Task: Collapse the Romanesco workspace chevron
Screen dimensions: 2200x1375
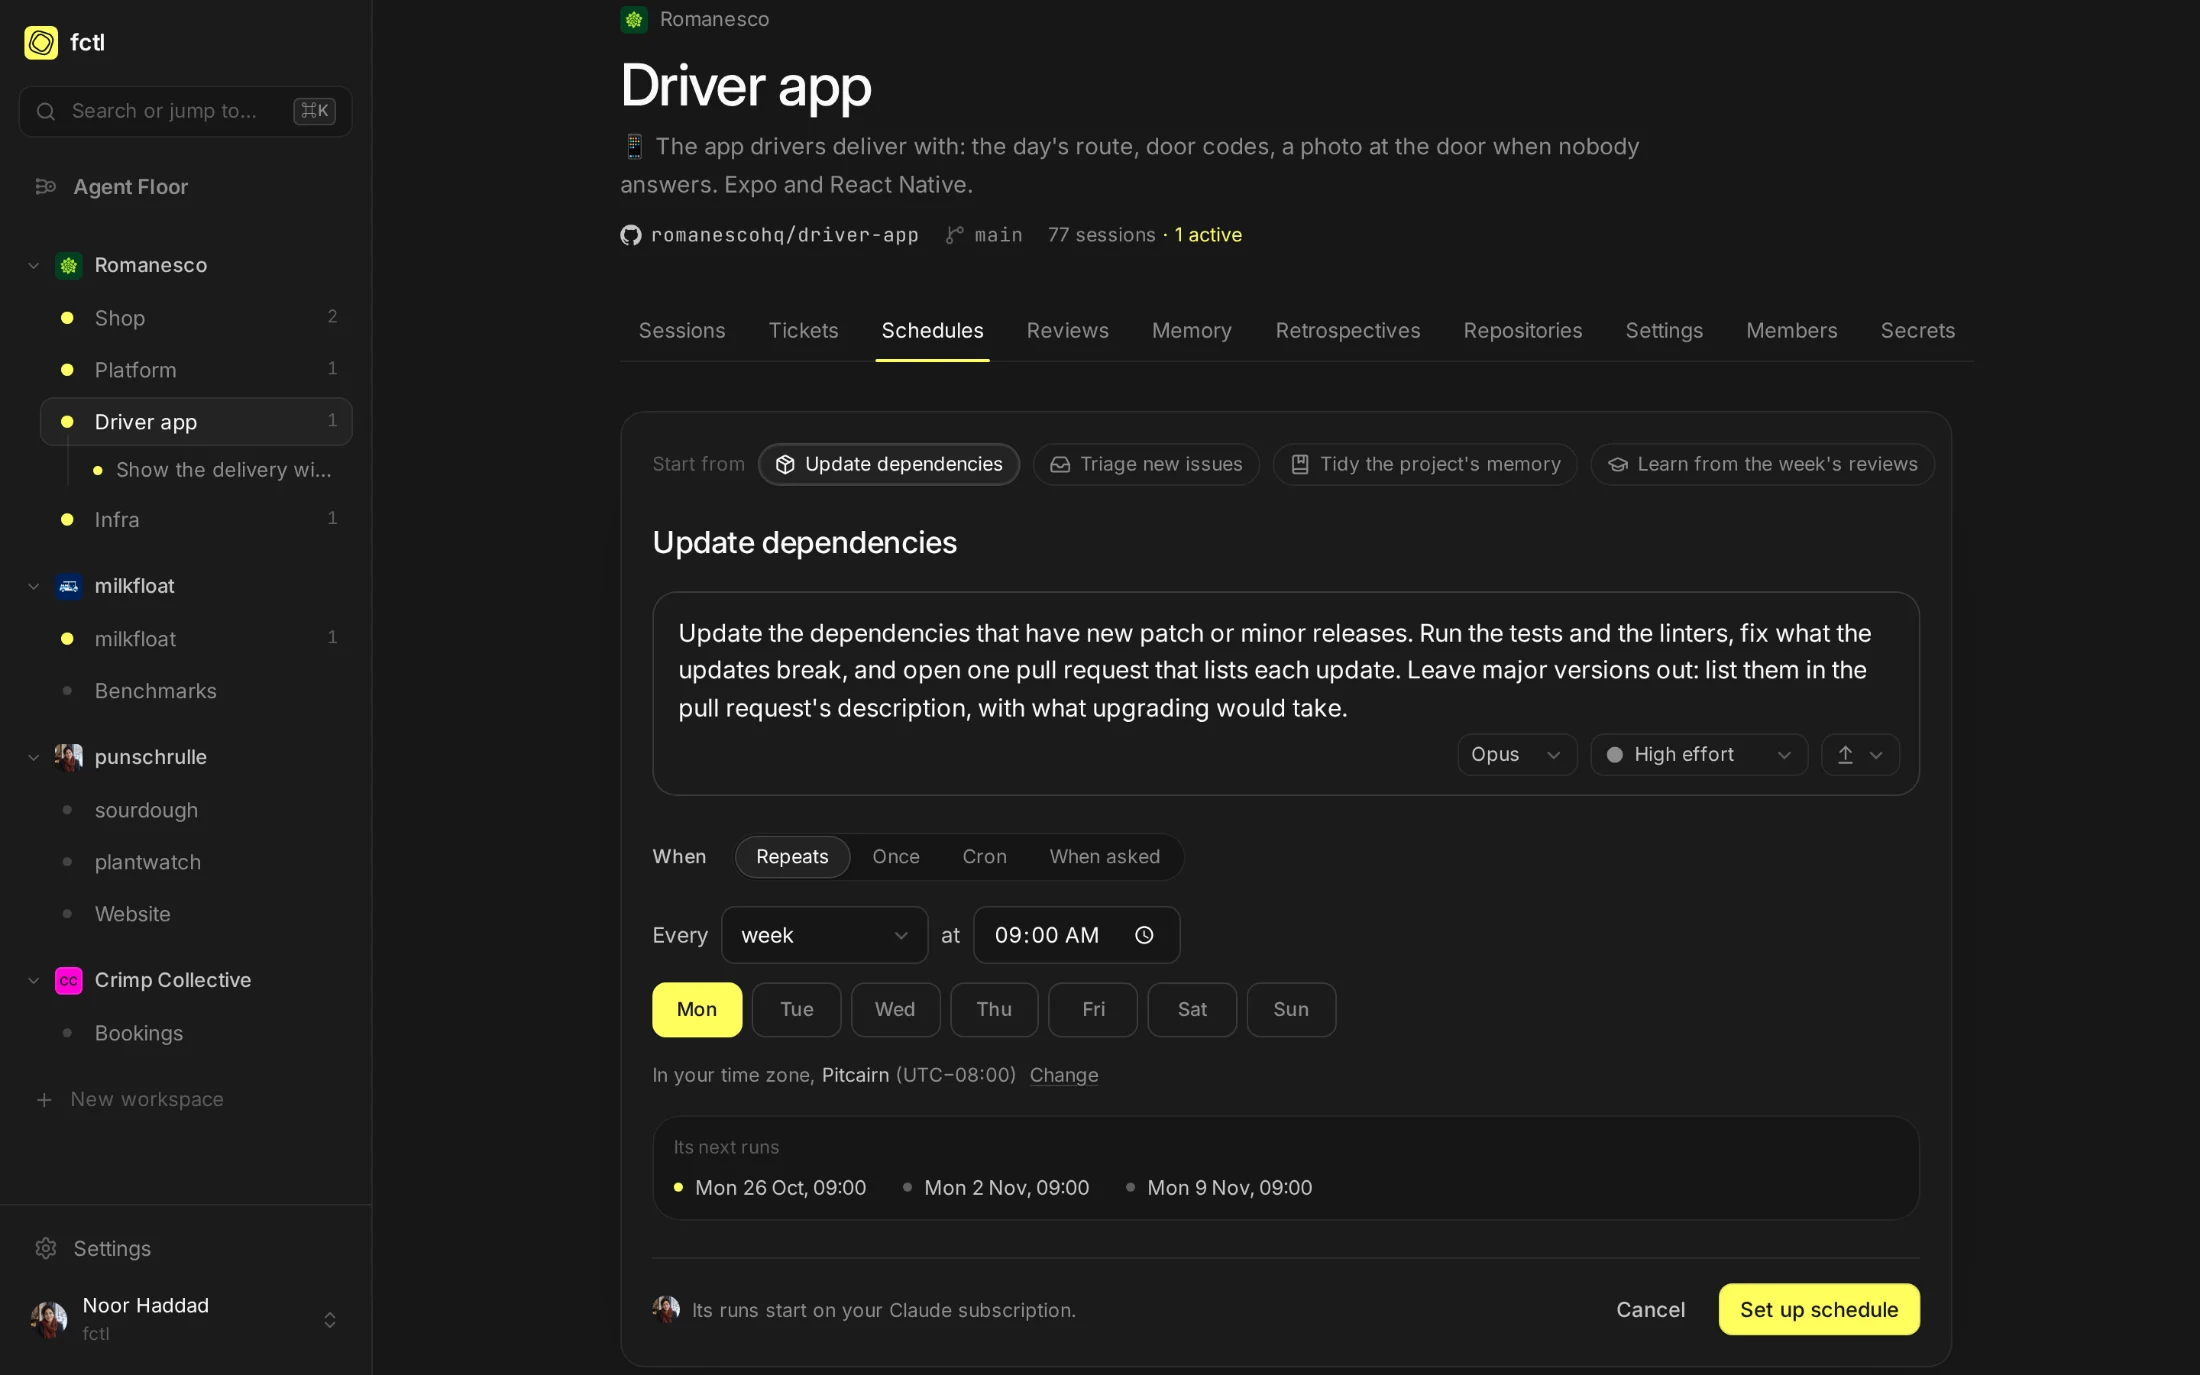Action: (x=34, y=266)
